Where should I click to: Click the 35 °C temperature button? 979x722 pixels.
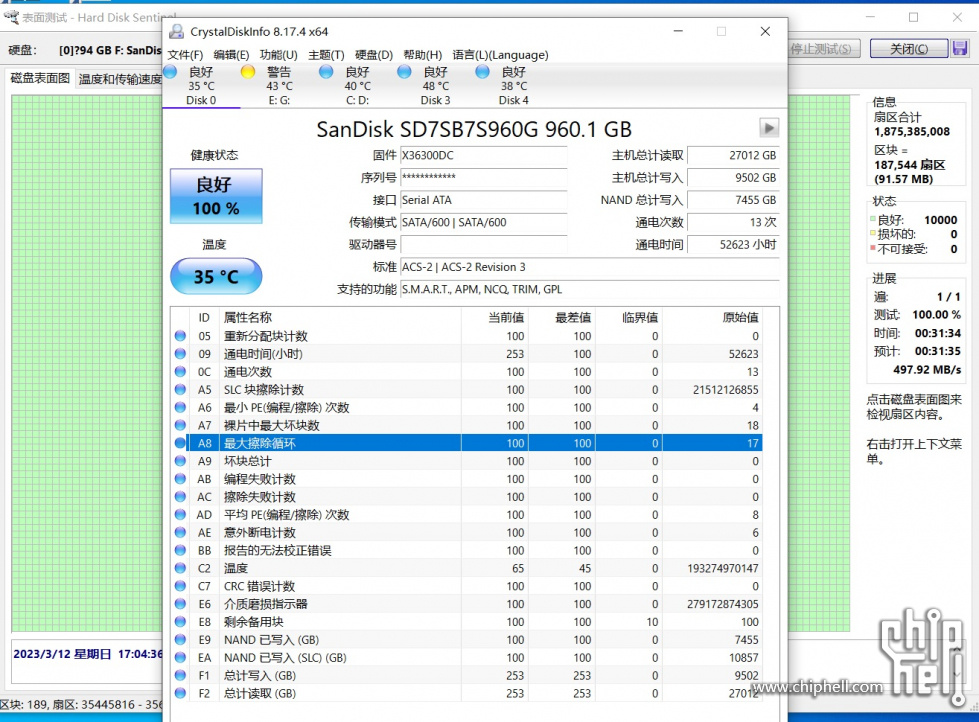pos(216,276)
